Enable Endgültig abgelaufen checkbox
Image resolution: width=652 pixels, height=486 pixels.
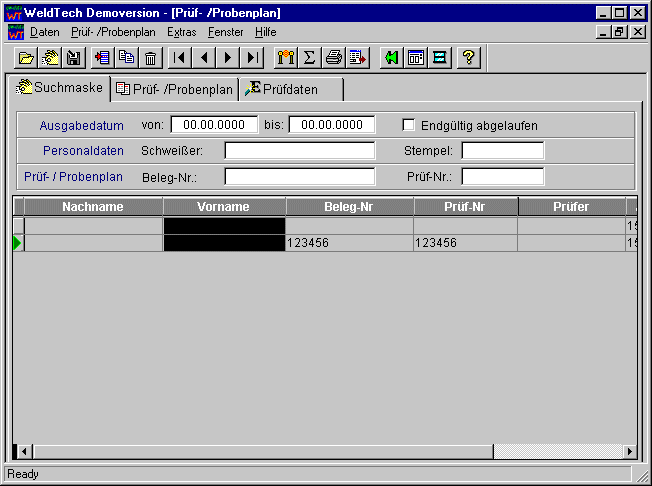tap(408, 126)
